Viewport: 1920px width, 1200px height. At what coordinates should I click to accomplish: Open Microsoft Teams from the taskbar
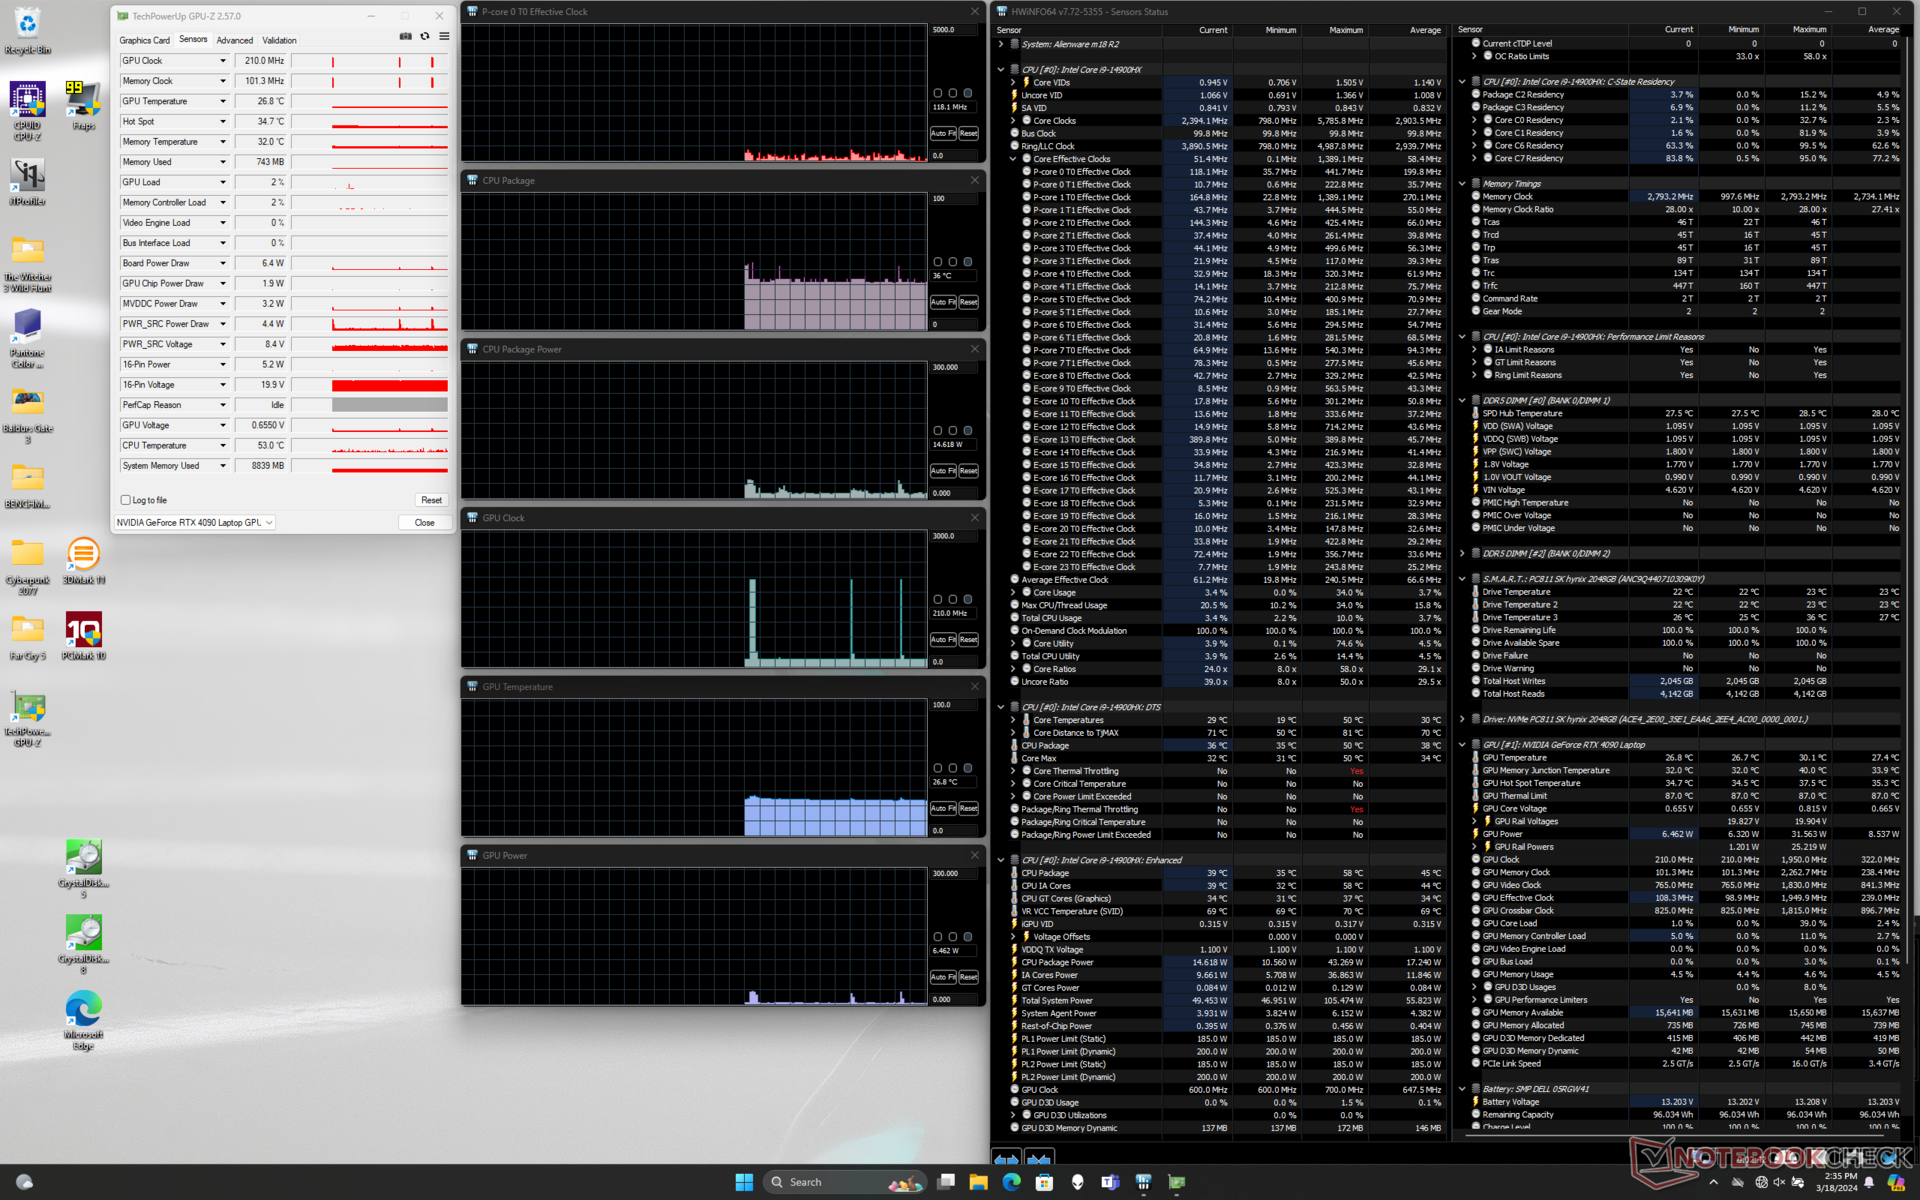point(1110,1182)
